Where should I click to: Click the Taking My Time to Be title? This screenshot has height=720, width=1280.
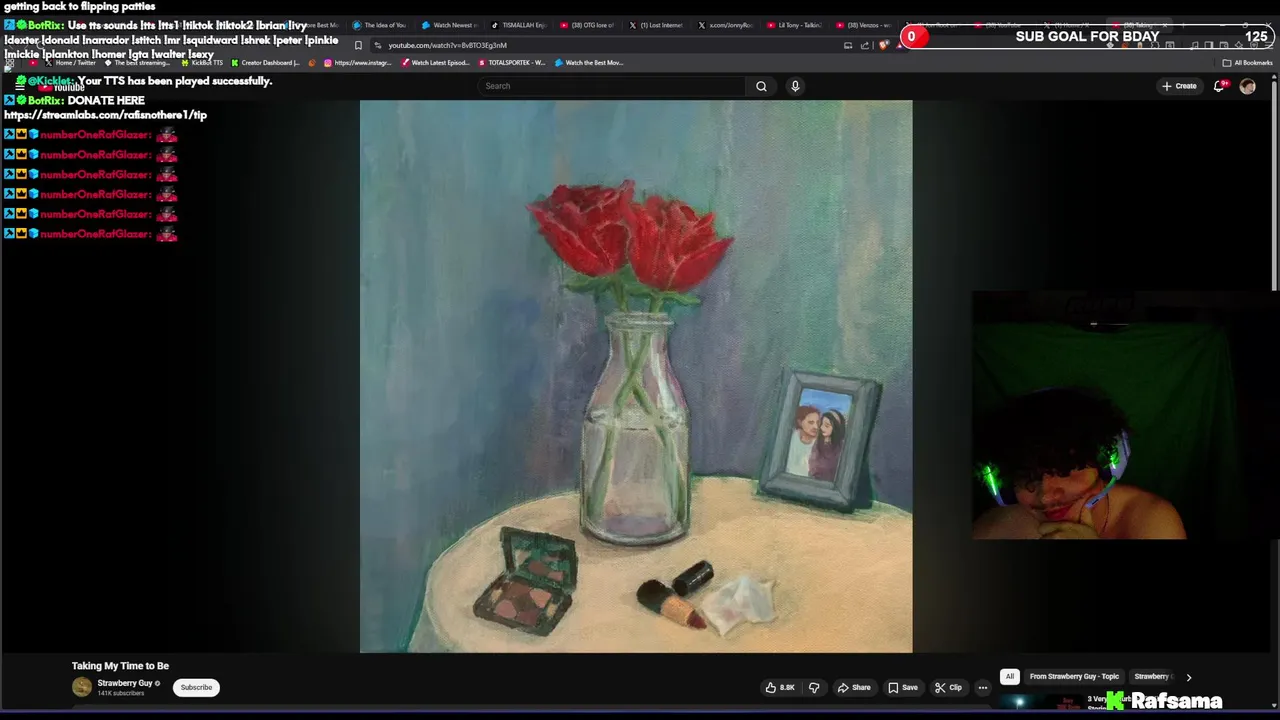(120, 666)
